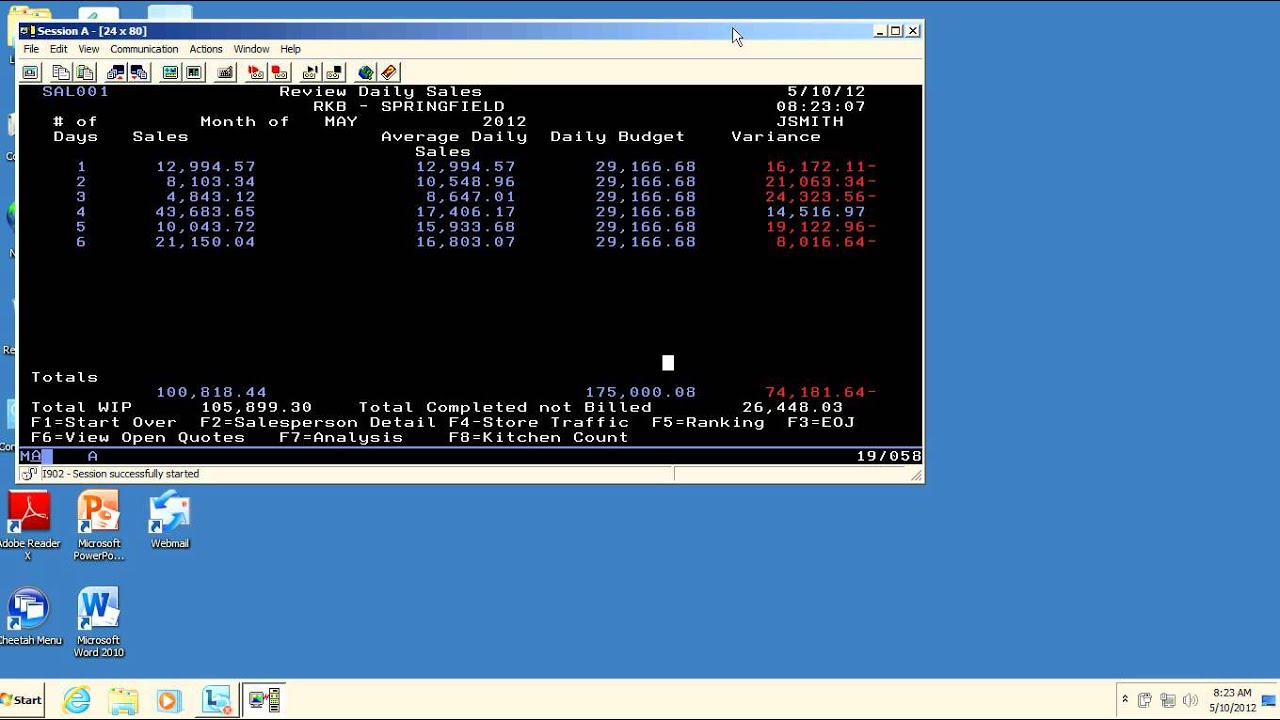
Task: Open the Window menu
Action: (251, 49)
